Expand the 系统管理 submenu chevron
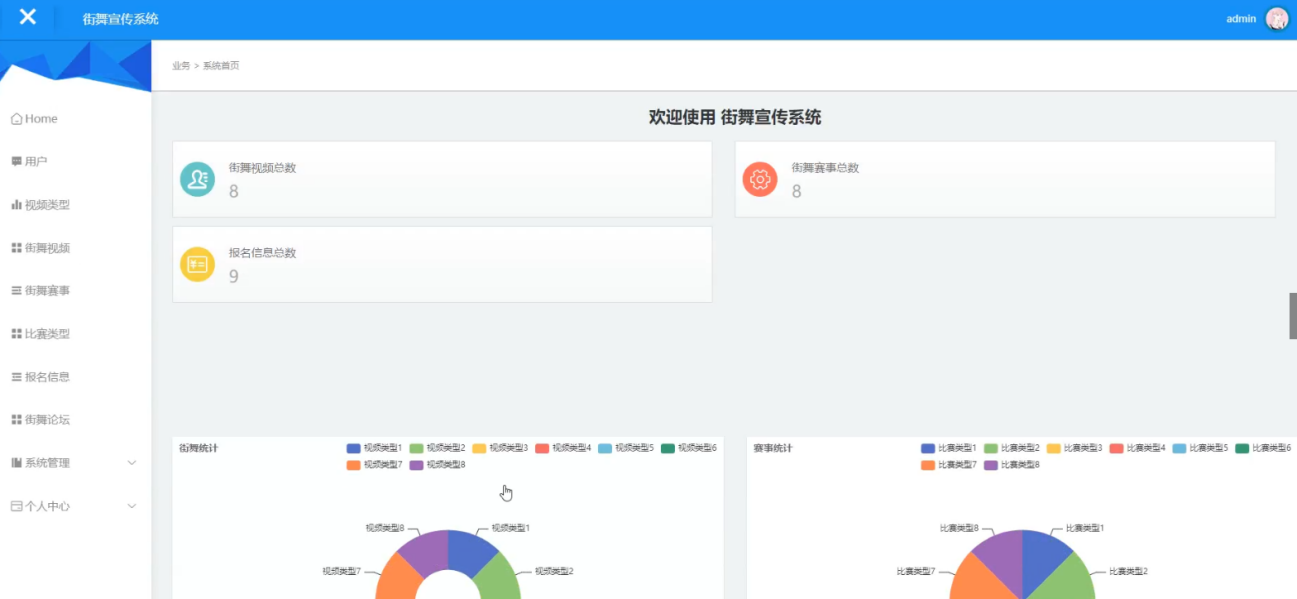The width and height of the screenshot is (1297, 599). click(132, 463)
